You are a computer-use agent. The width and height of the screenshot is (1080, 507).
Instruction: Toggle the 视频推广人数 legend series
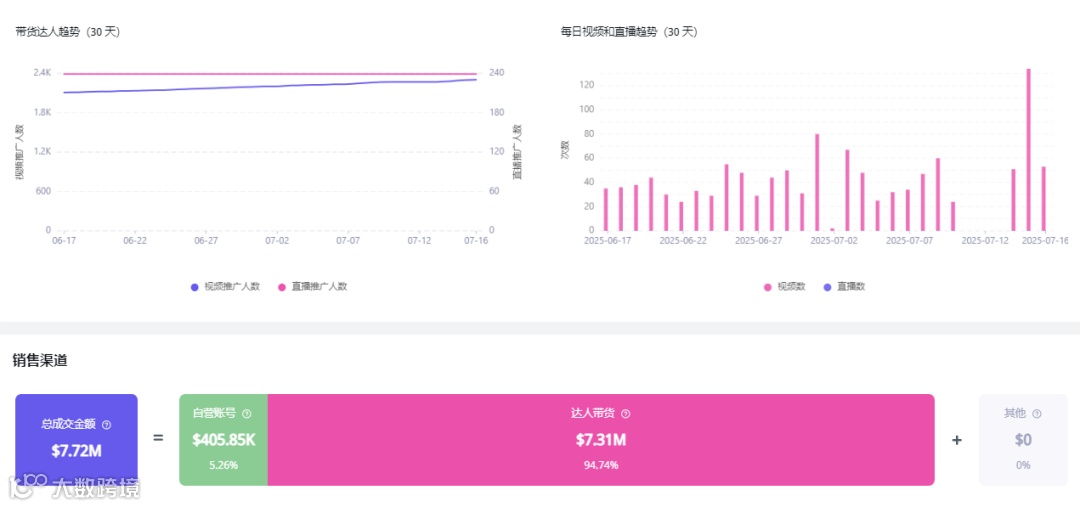[x=225, y=287]
